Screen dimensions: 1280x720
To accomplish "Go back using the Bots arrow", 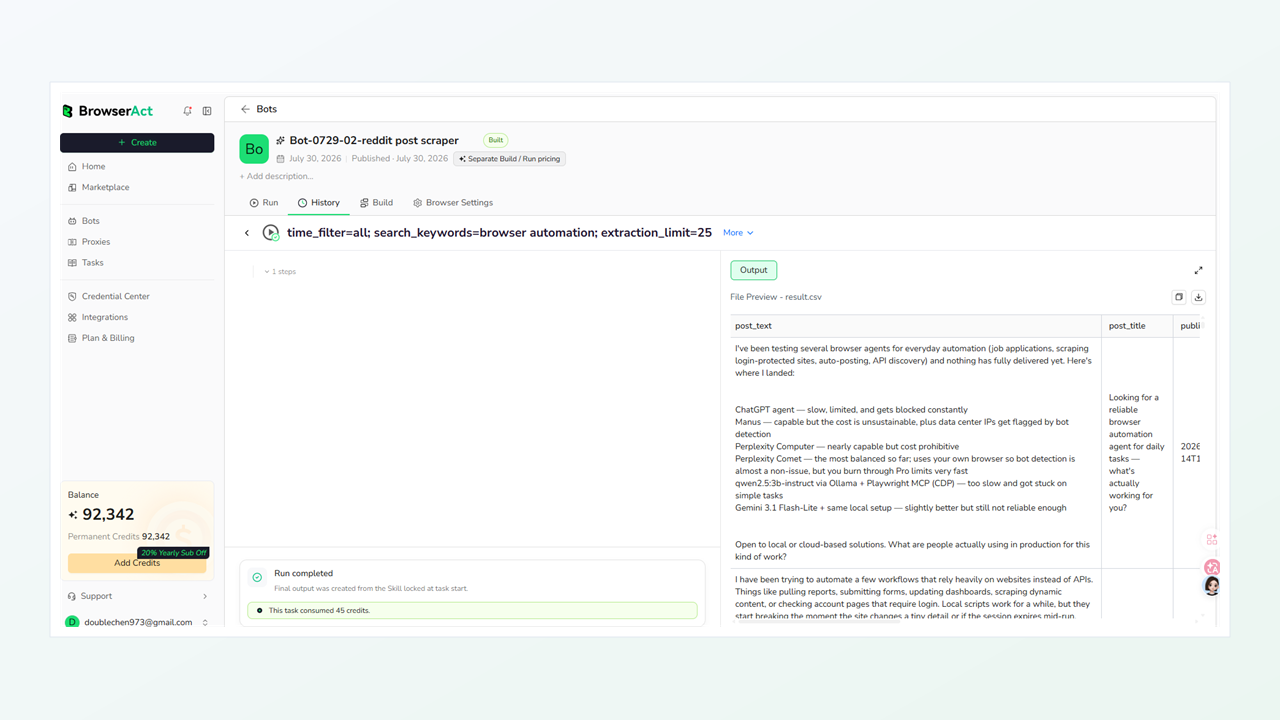I will pyautogui.click(x=245, y=109).
